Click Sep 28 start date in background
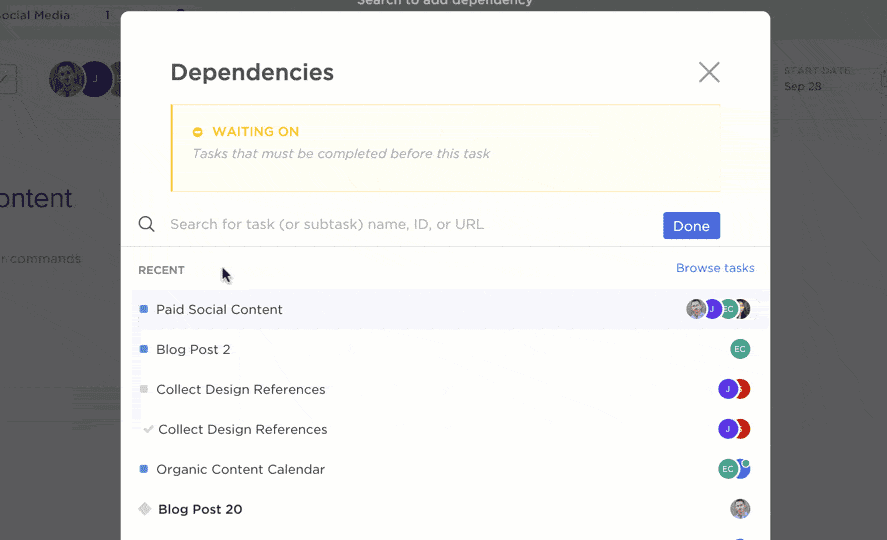This screenshot has height=540, width=887. pos(803,87)
